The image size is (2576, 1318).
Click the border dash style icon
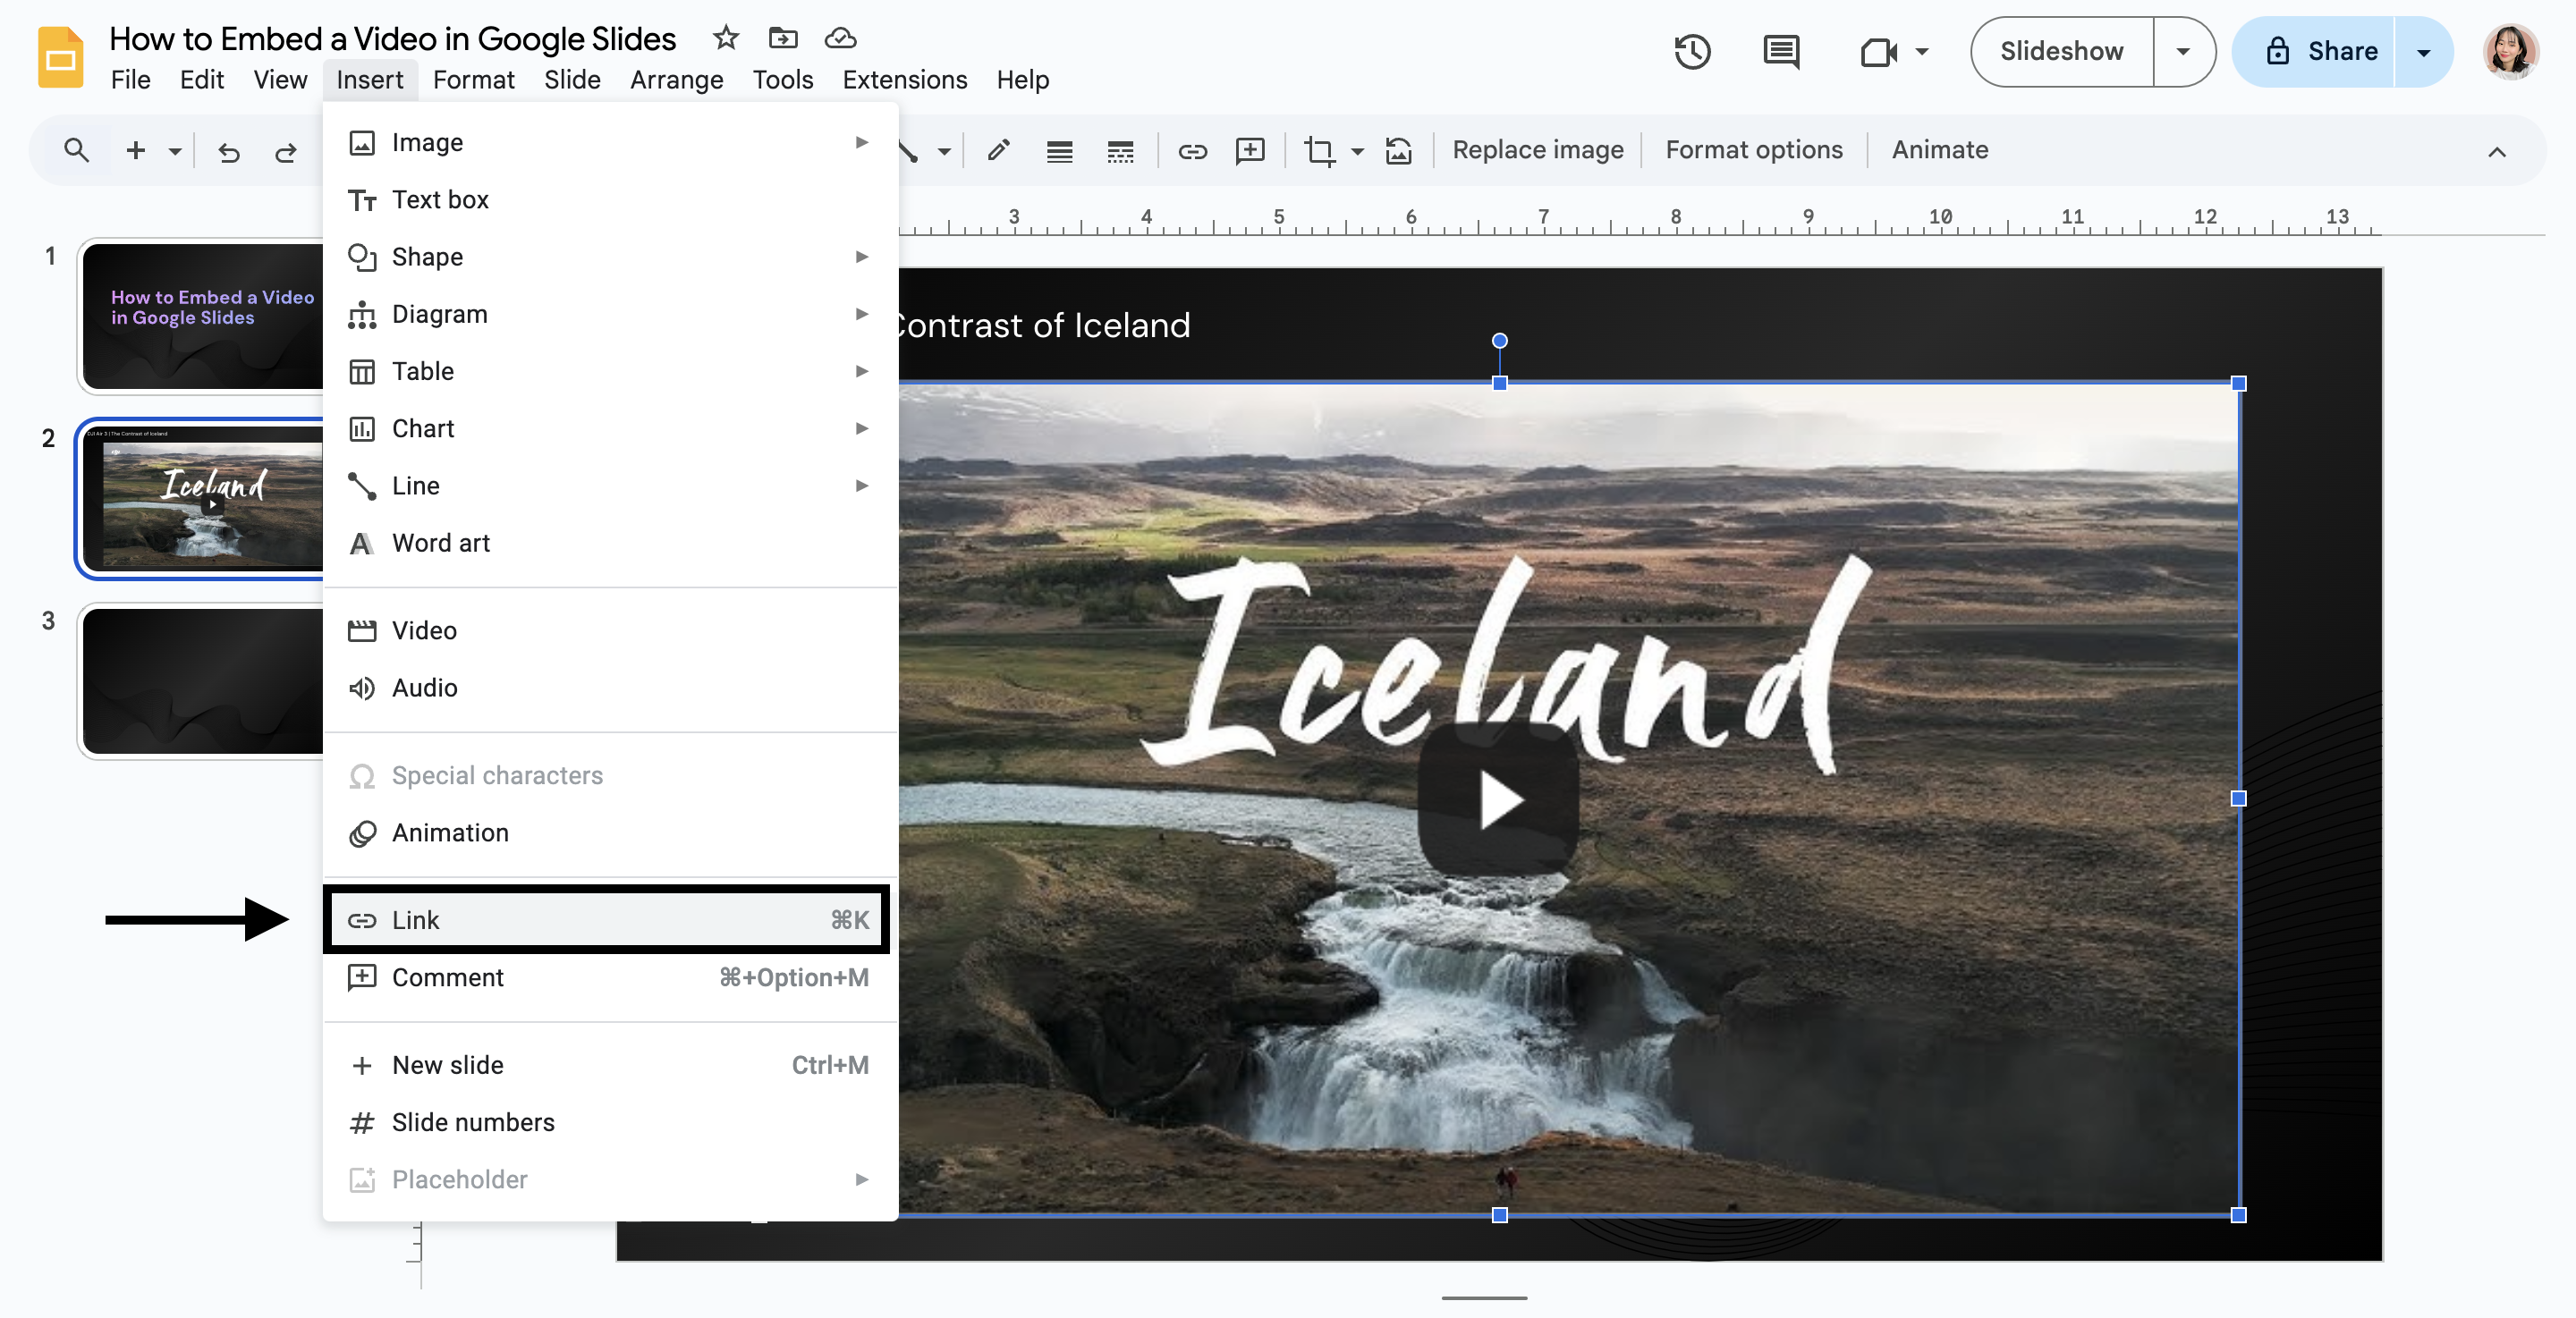pos(1120,151)
